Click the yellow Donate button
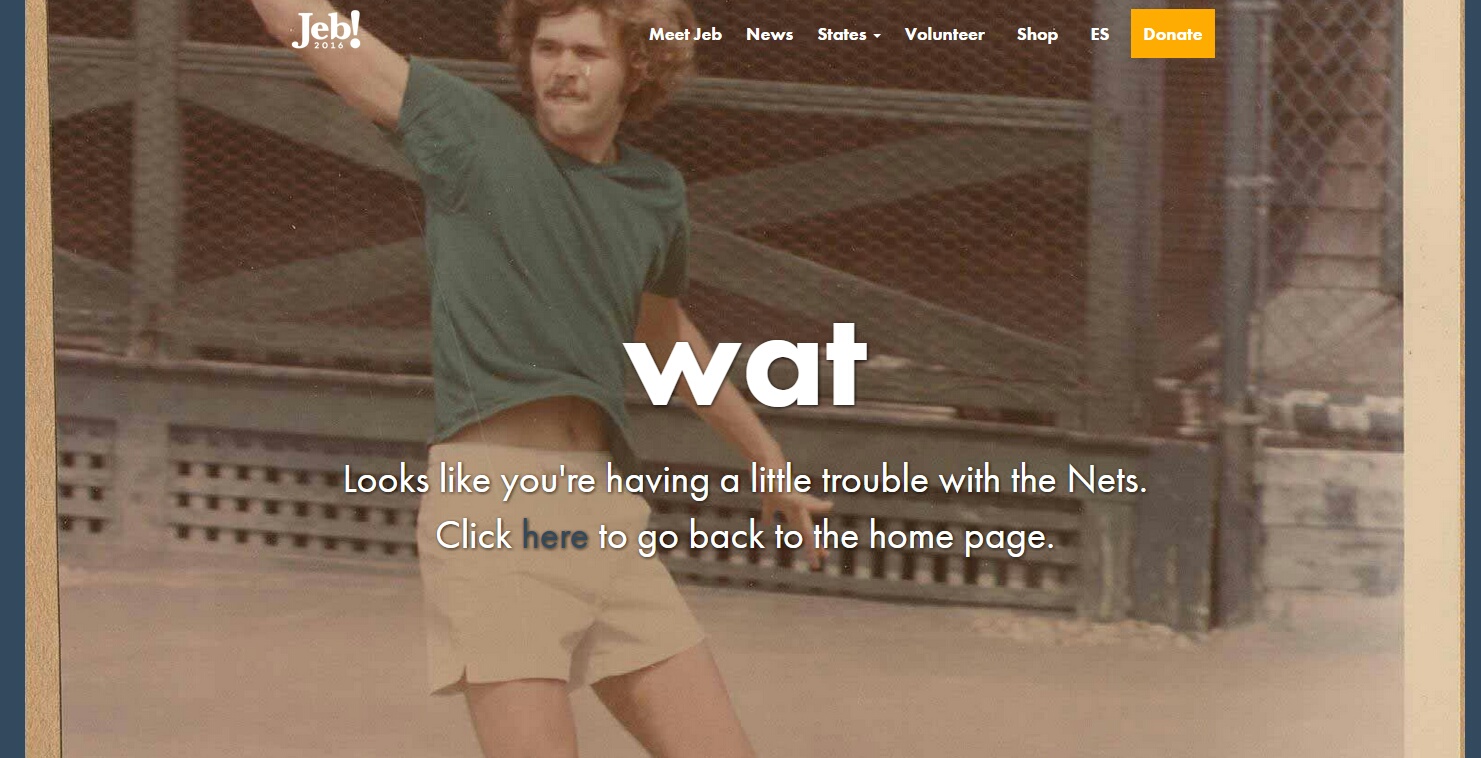1481x758 pixels. [1172, 33]
